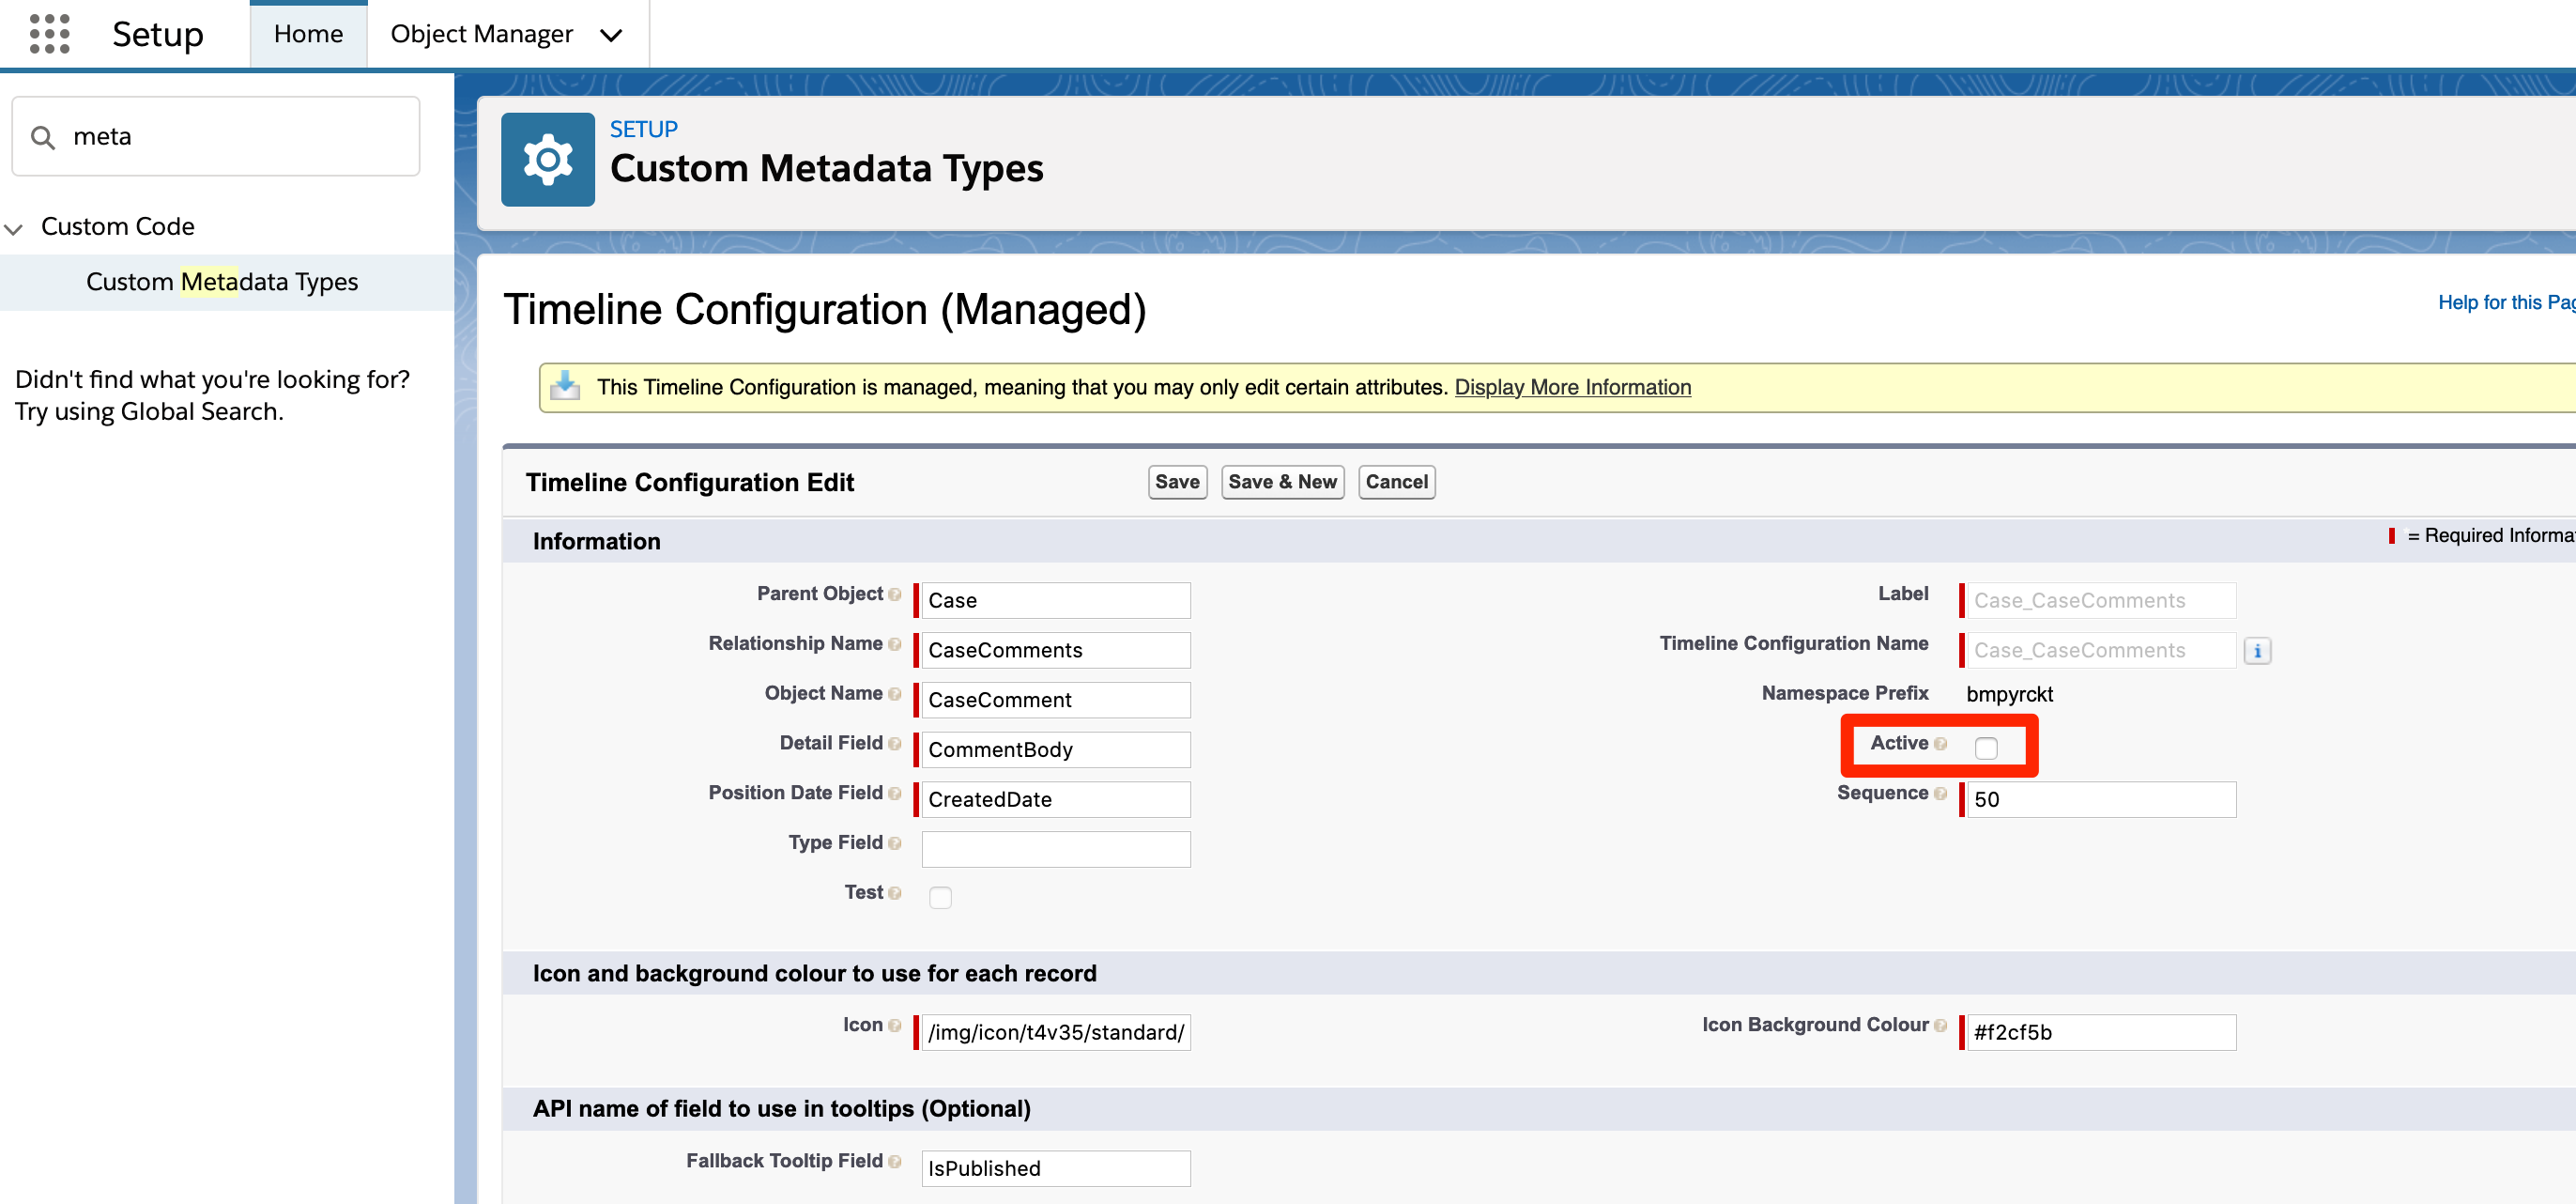Screen dimensions: 2576x1204
Task: Click the help icon next to Parent Object
Action: coord(895,593)
